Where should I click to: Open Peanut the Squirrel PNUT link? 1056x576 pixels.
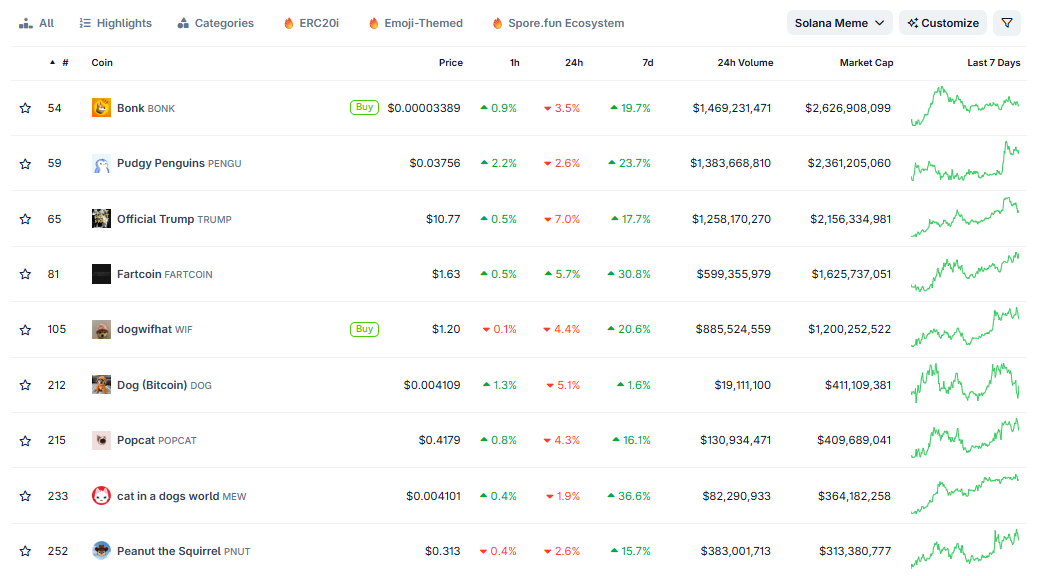pos(183,551)
